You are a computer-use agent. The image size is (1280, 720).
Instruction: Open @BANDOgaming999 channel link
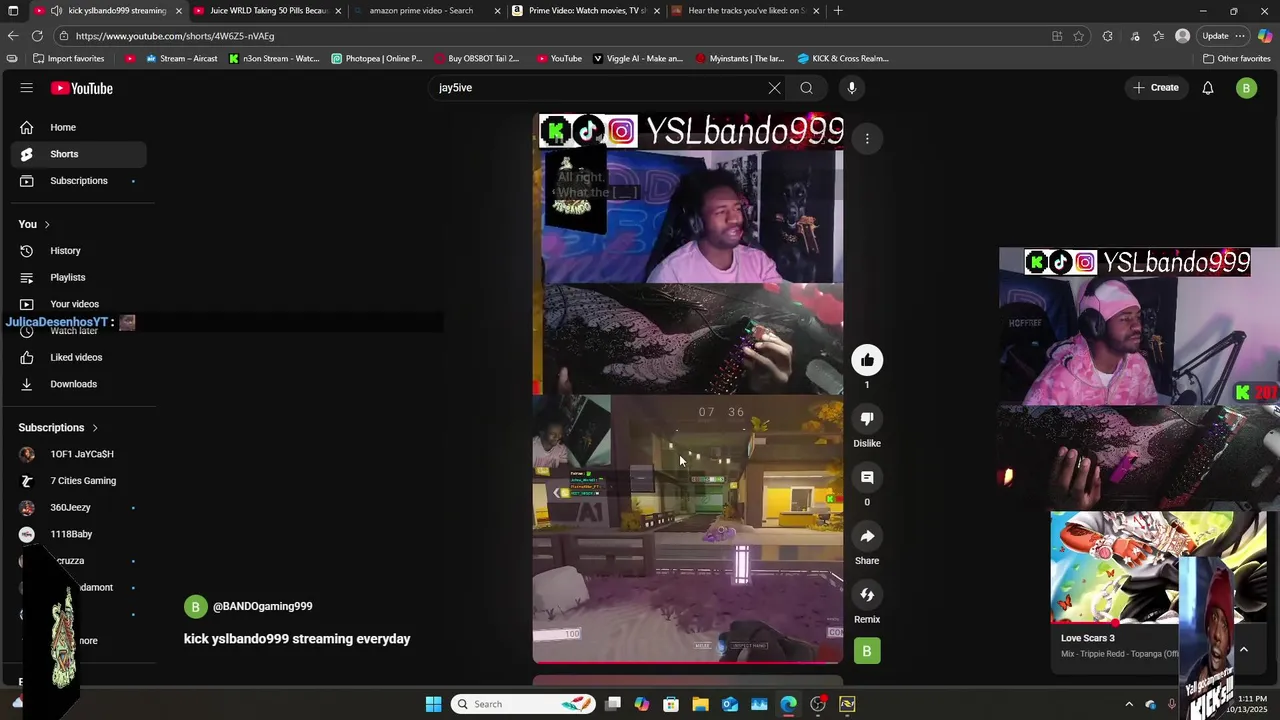(x=262, y=606)
